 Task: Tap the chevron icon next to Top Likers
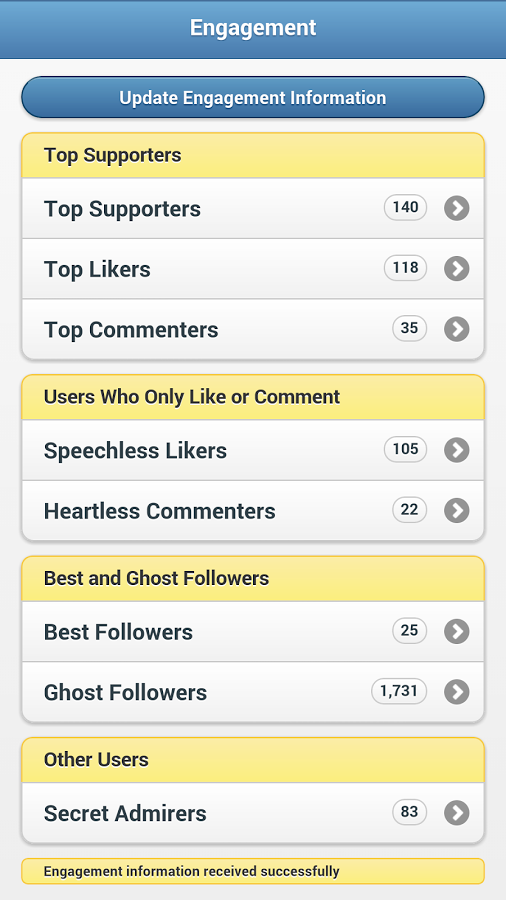(457, 269)
